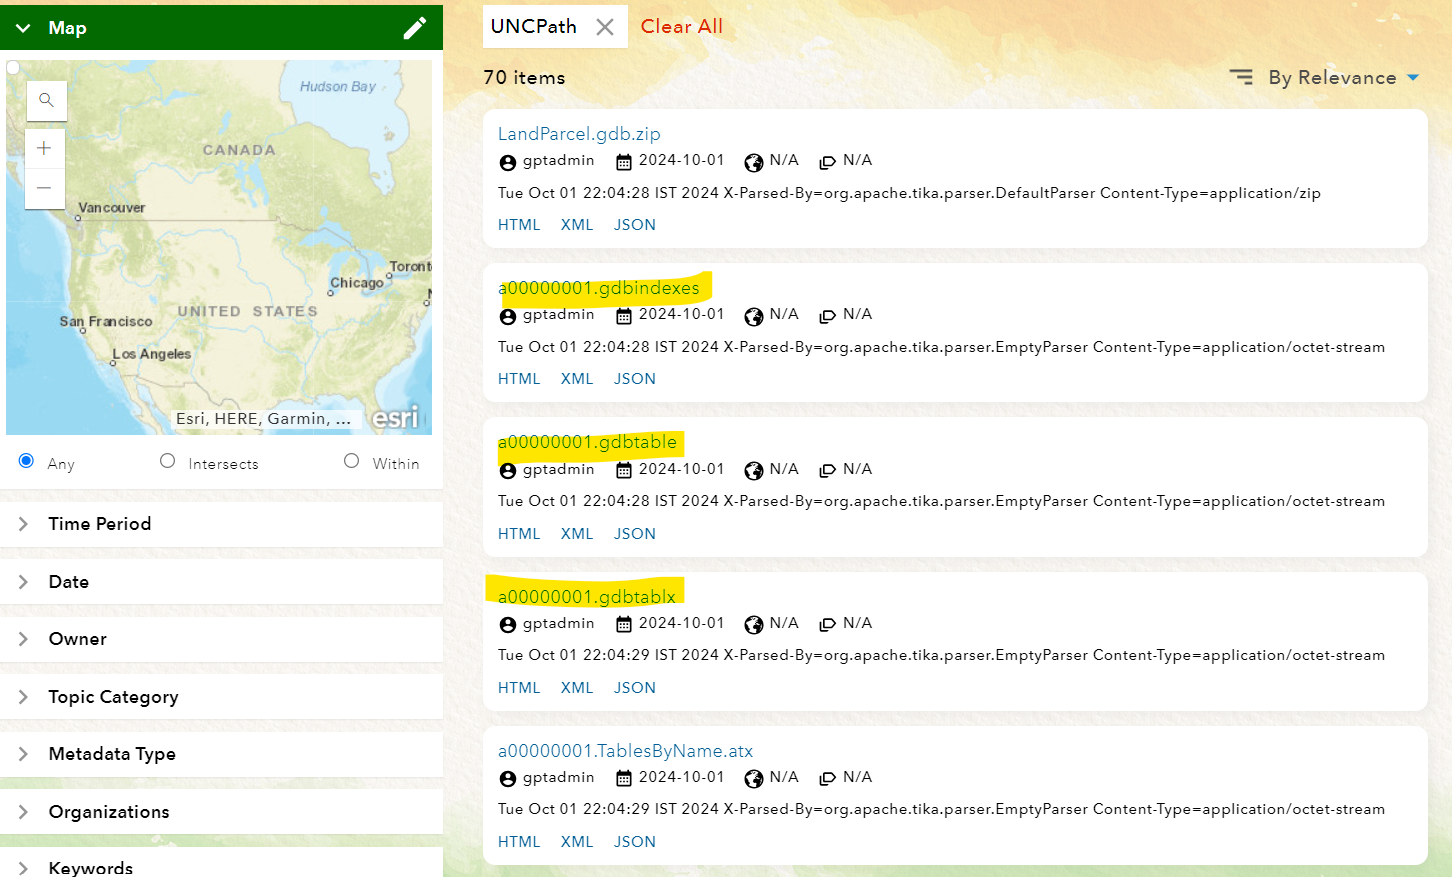
Task: View JSON metadata for a00000001.gdbtable
Action: [635, 534]
